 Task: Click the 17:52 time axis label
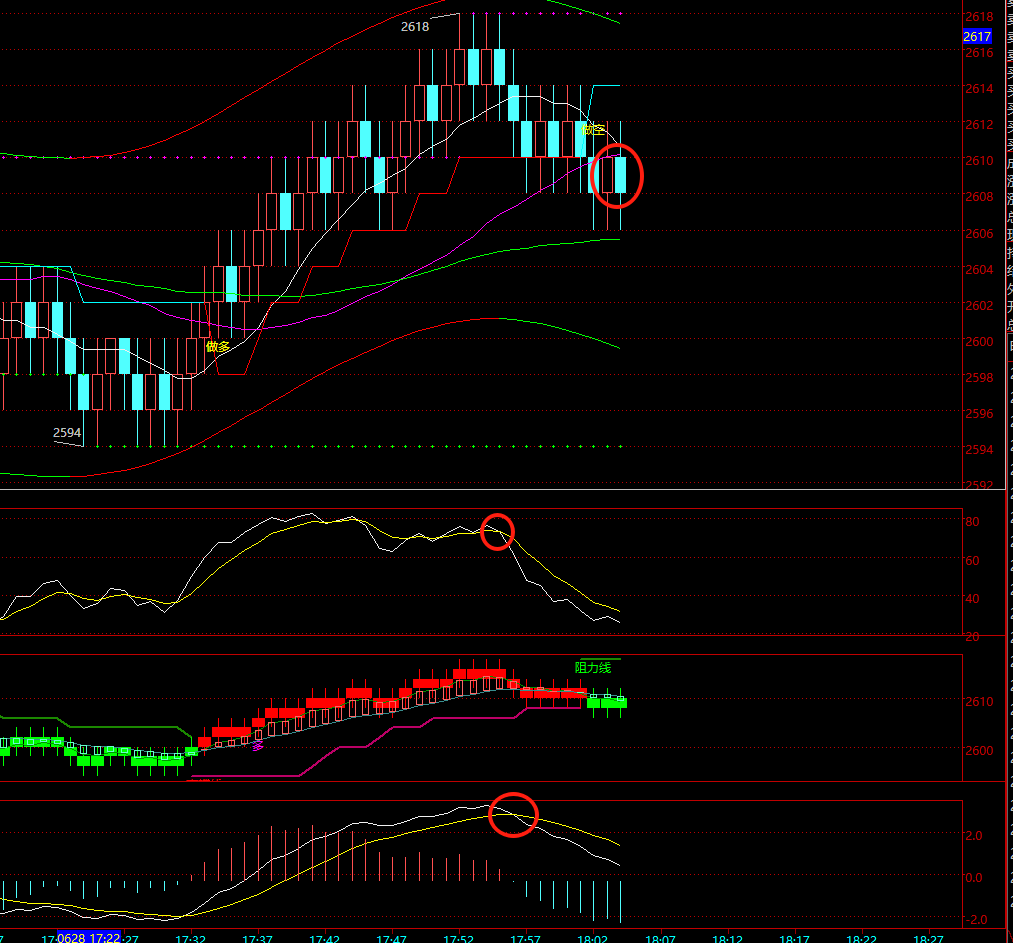[459, 938]
